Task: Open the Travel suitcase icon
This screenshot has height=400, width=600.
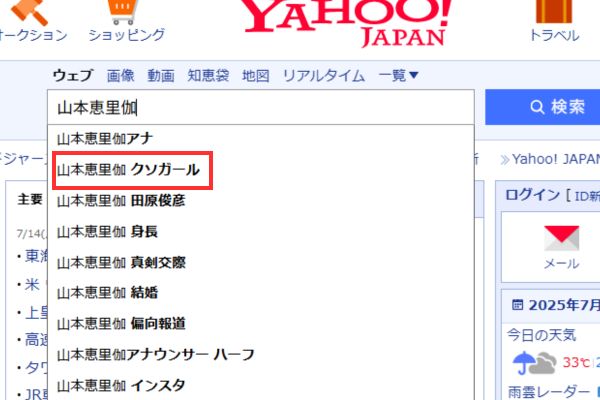Action: coord(554,11)
